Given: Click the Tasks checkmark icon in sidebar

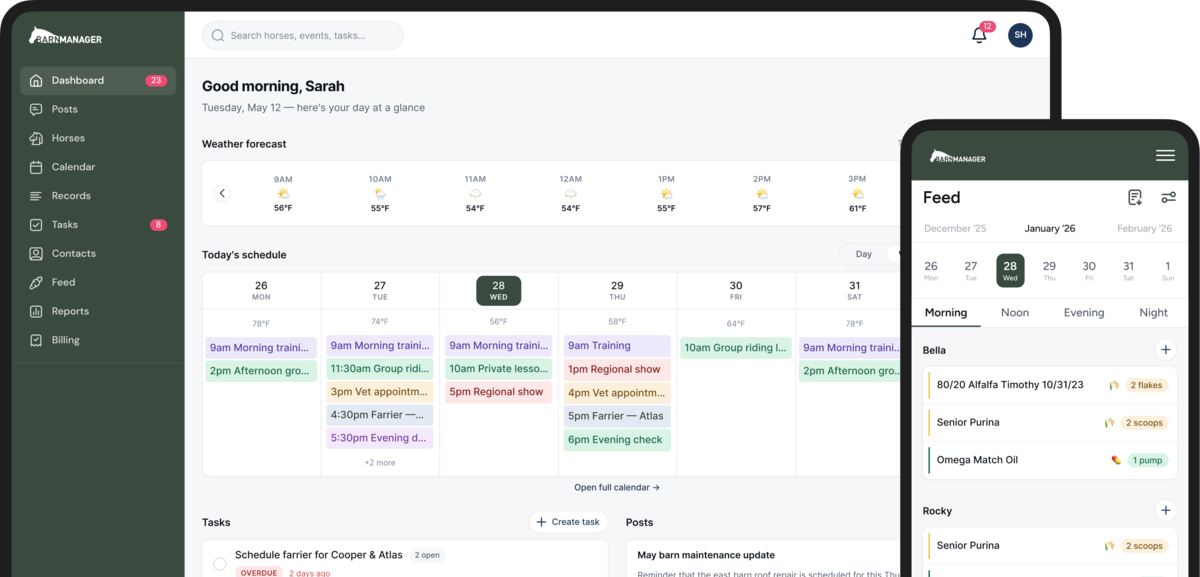Looking at the screenshot, I should tap(36, 225).
